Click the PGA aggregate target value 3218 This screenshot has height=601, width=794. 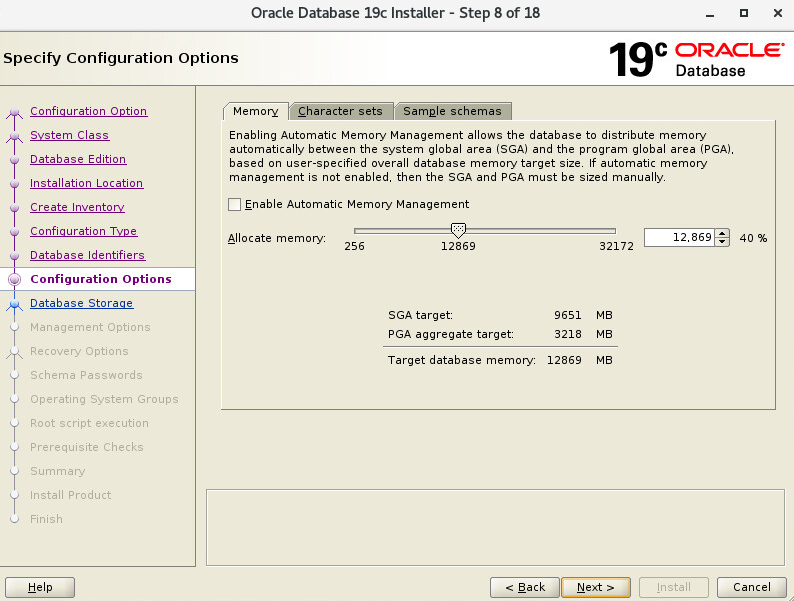[x=568, y=334]
